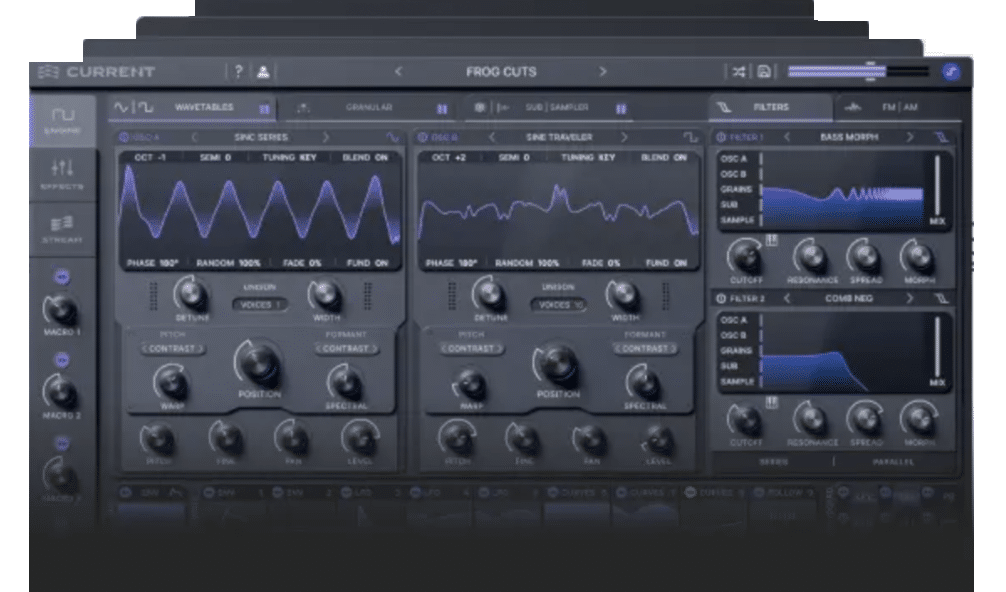Toggle OSC A power button
This screenshot has height=592, width=1006.
(x=124, y=137)
